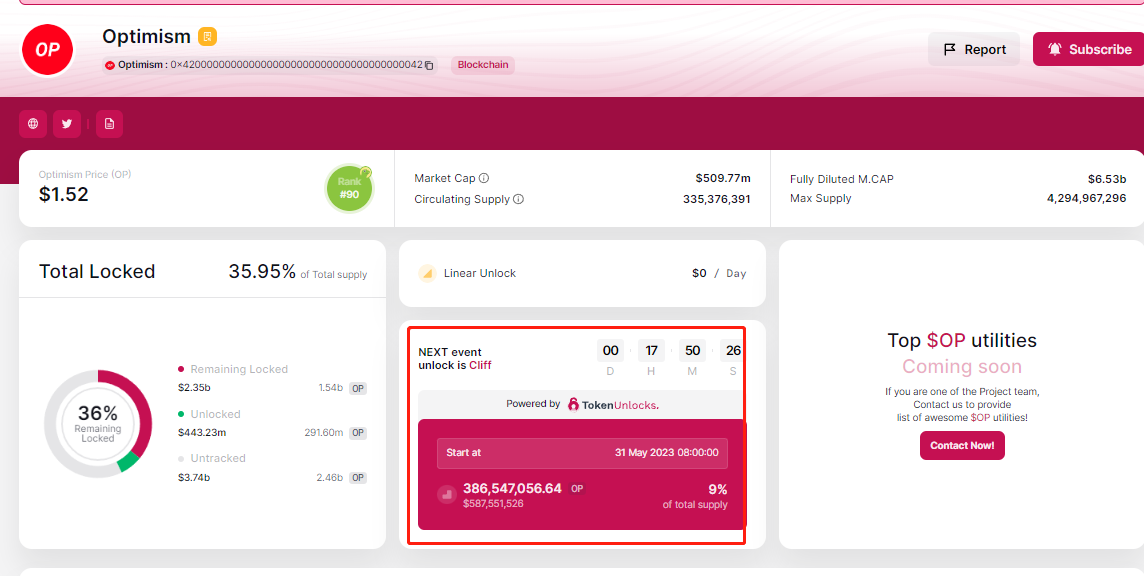Click the $3.74b untracked value
The width and height of the screenshot is (1144, 576).
tap(194, 477)
